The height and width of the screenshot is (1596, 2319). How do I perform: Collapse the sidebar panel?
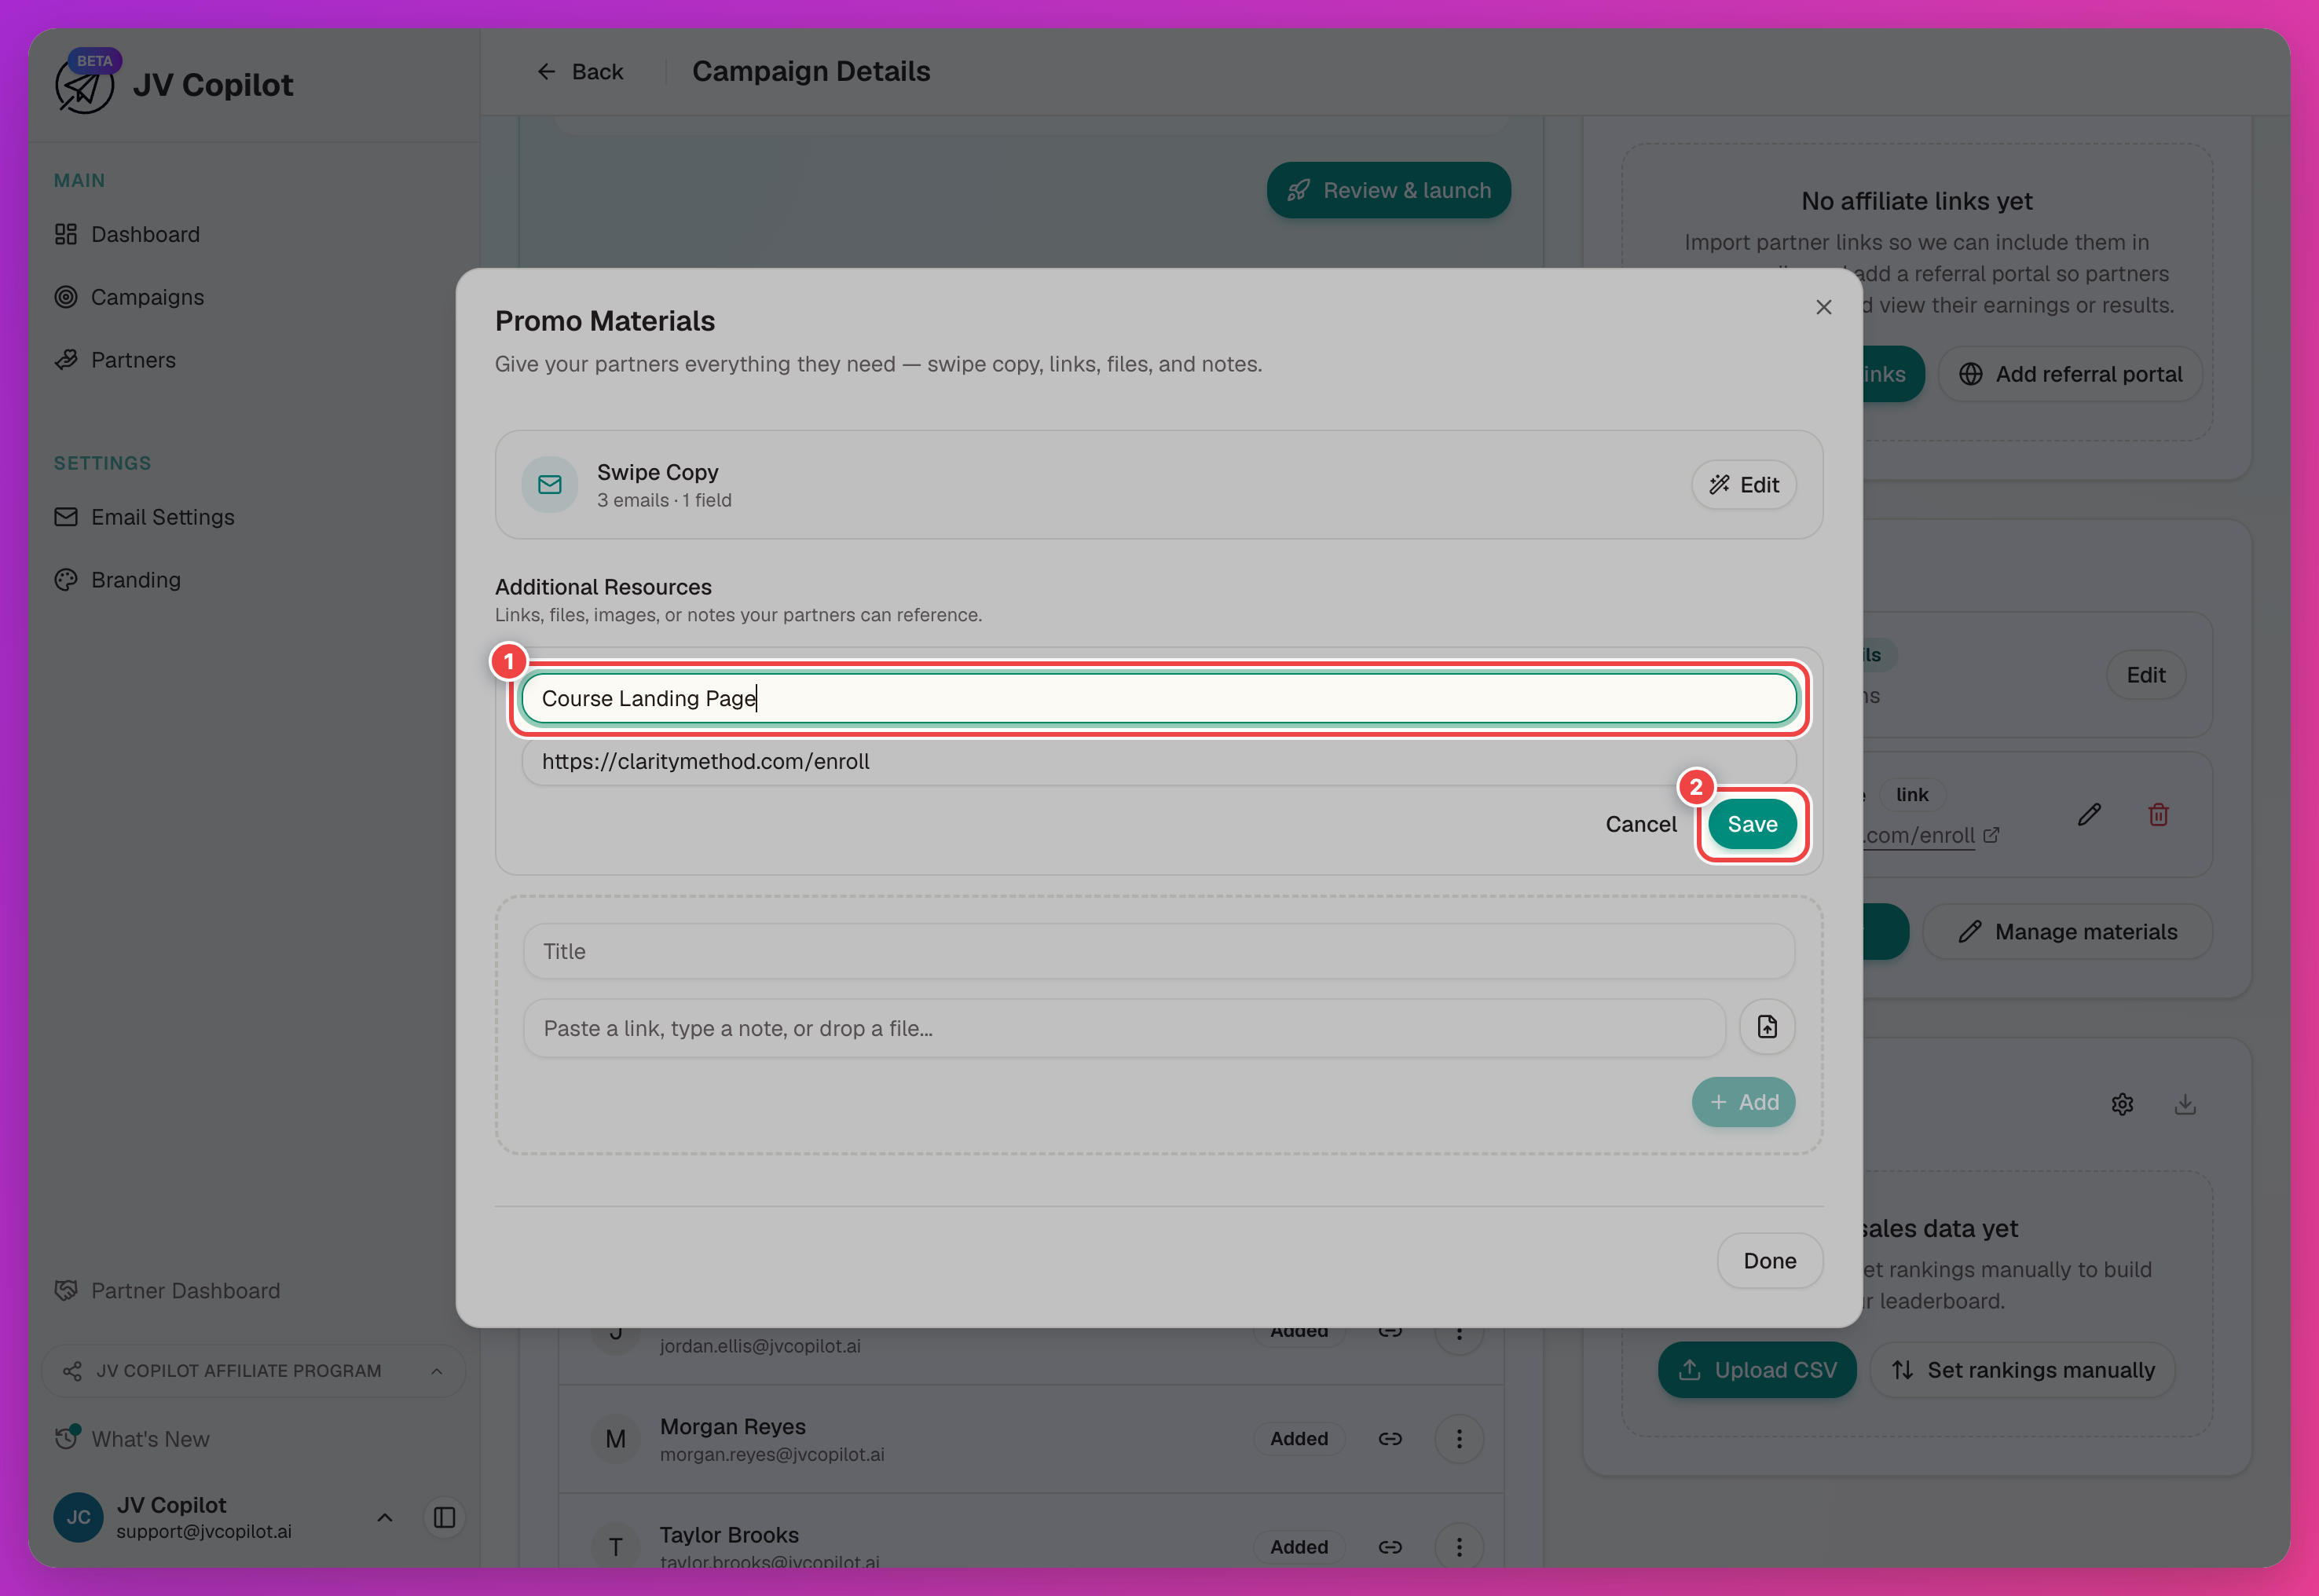click(x=444, y=1517)
